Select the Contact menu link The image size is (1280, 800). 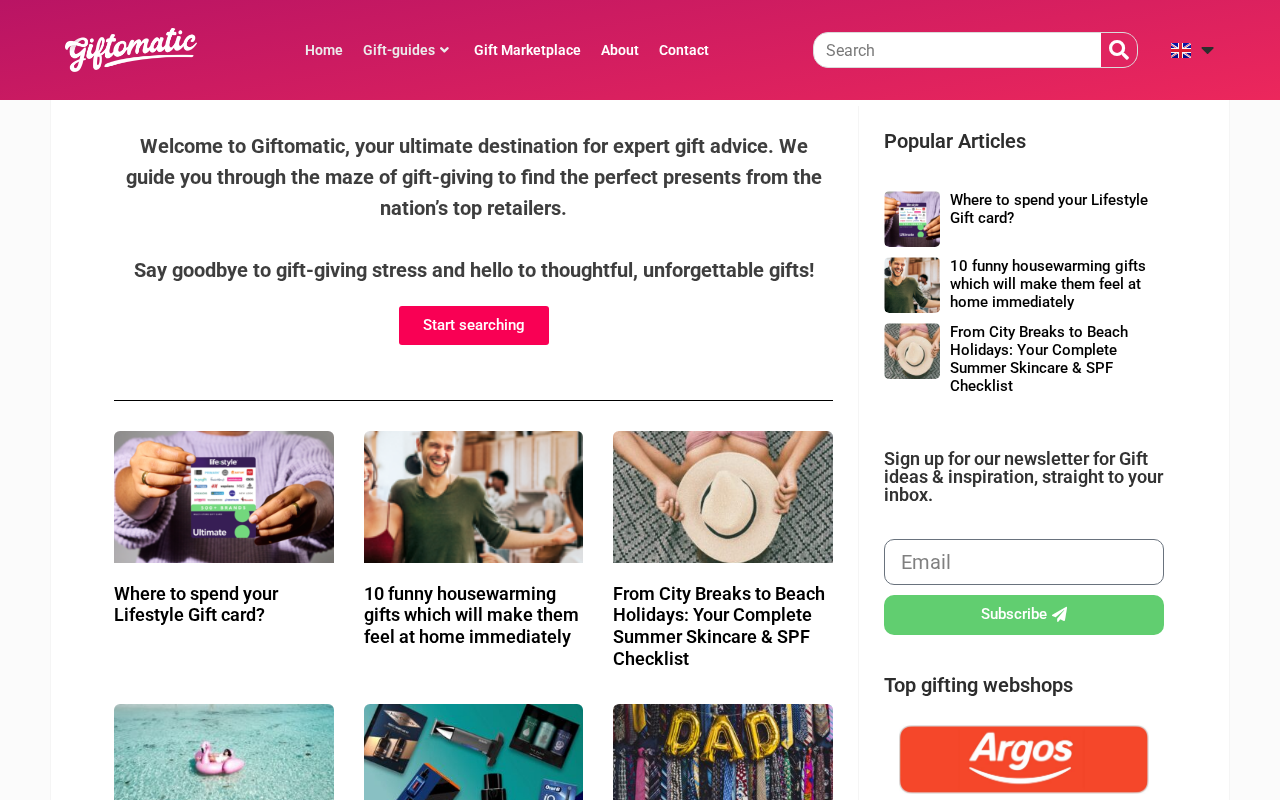[x=684, y=50]
